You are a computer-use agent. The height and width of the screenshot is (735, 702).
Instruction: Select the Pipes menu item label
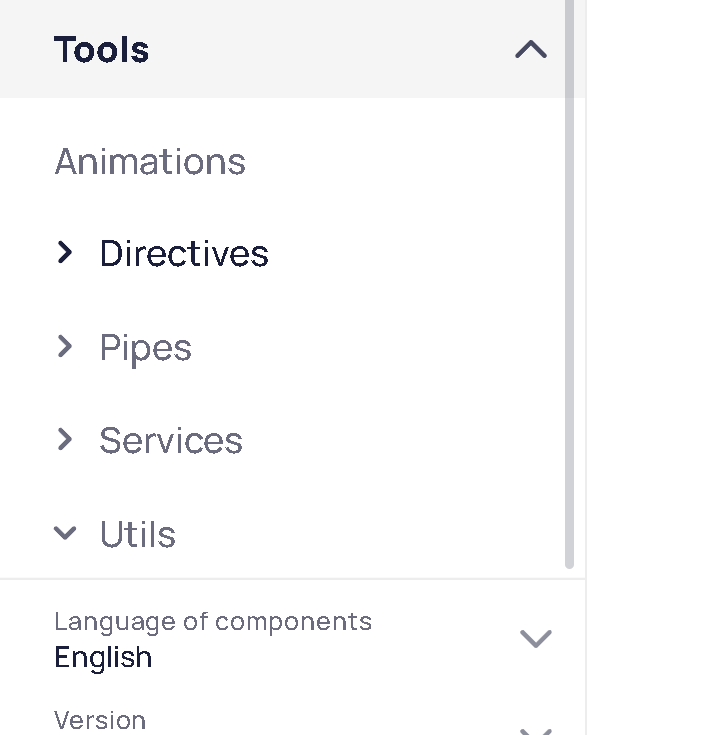145,348
